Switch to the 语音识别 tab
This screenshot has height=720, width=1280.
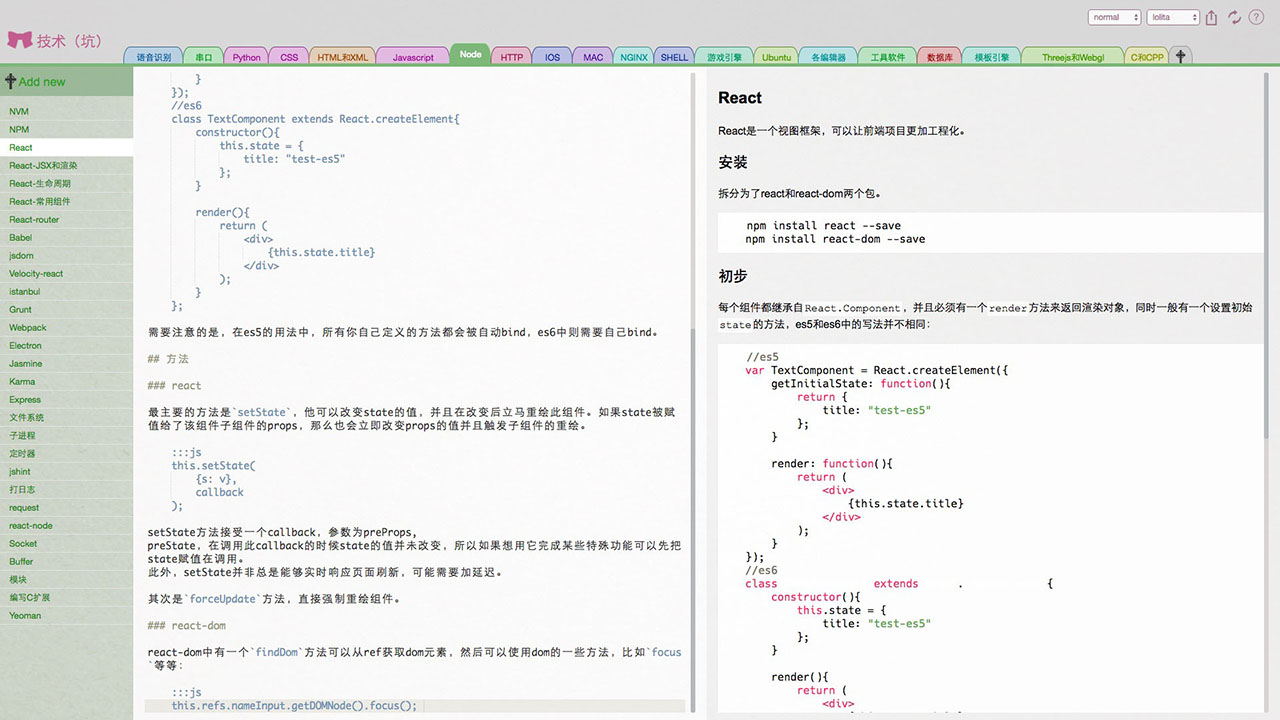point(154,57)
